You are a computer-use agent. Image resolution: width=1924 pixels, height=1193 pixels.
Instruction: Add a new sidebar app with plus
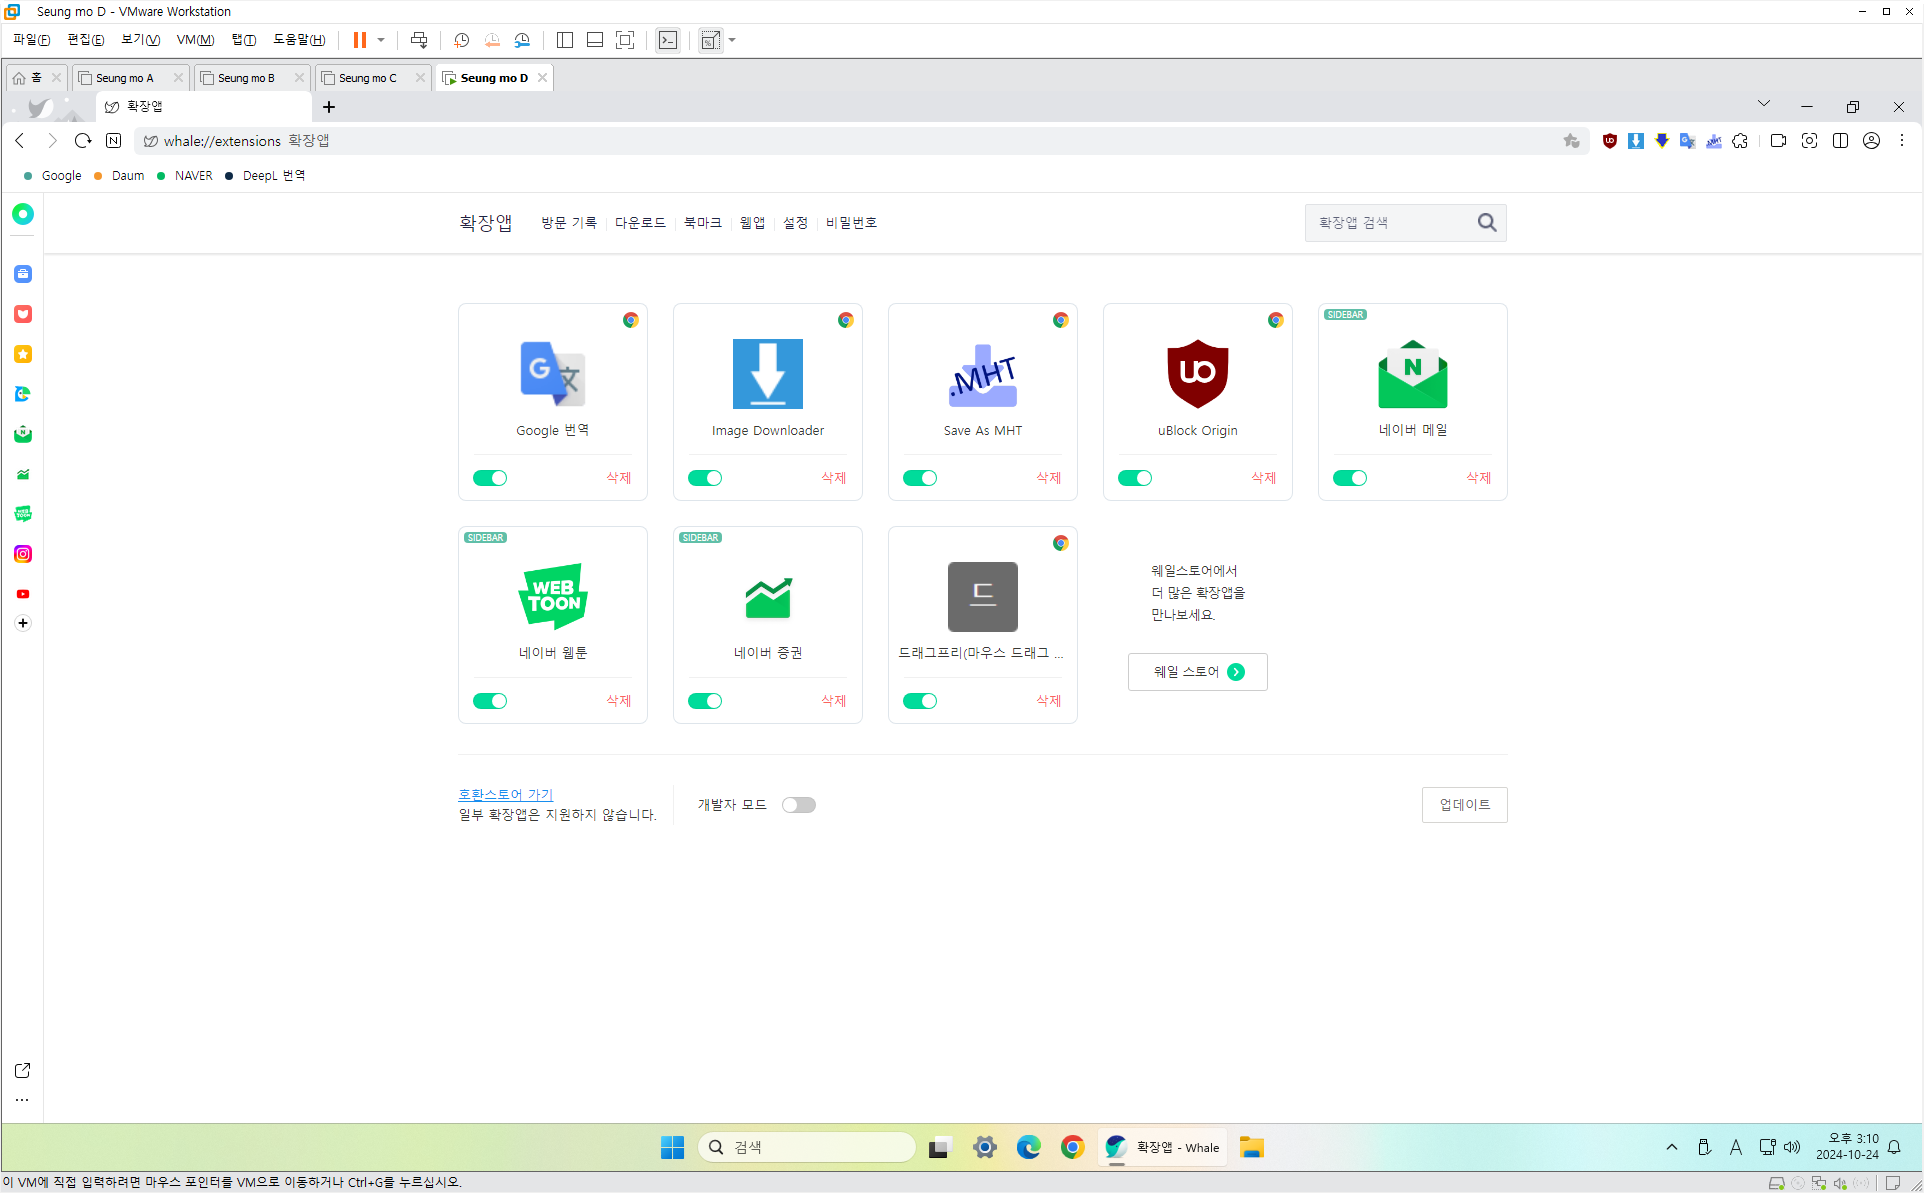pos(23,623)
